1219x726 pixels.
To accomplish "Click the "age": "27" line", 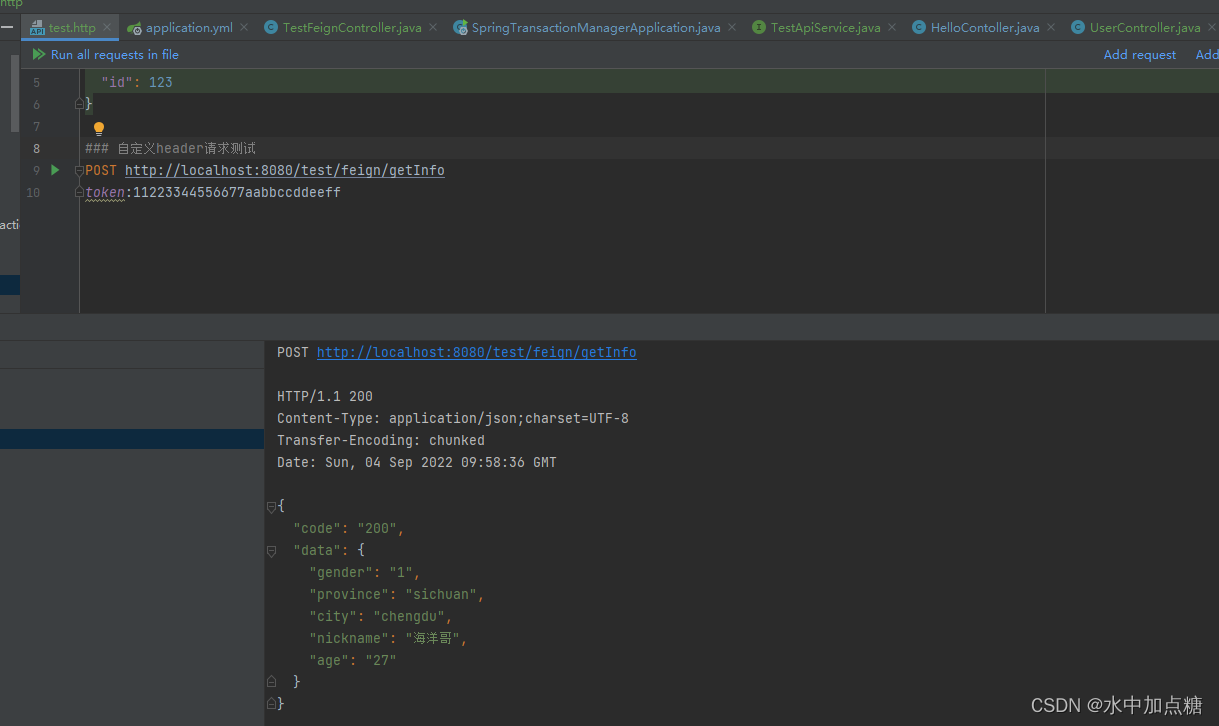I will 353,660.
